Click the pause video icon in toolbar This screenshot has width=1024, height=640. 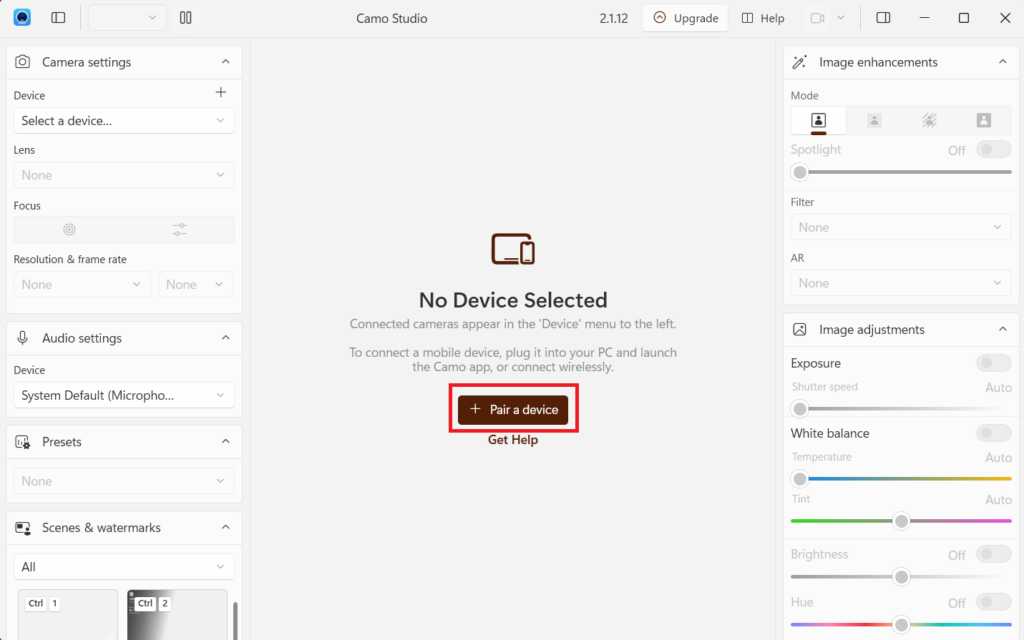[x=185, y=18]
